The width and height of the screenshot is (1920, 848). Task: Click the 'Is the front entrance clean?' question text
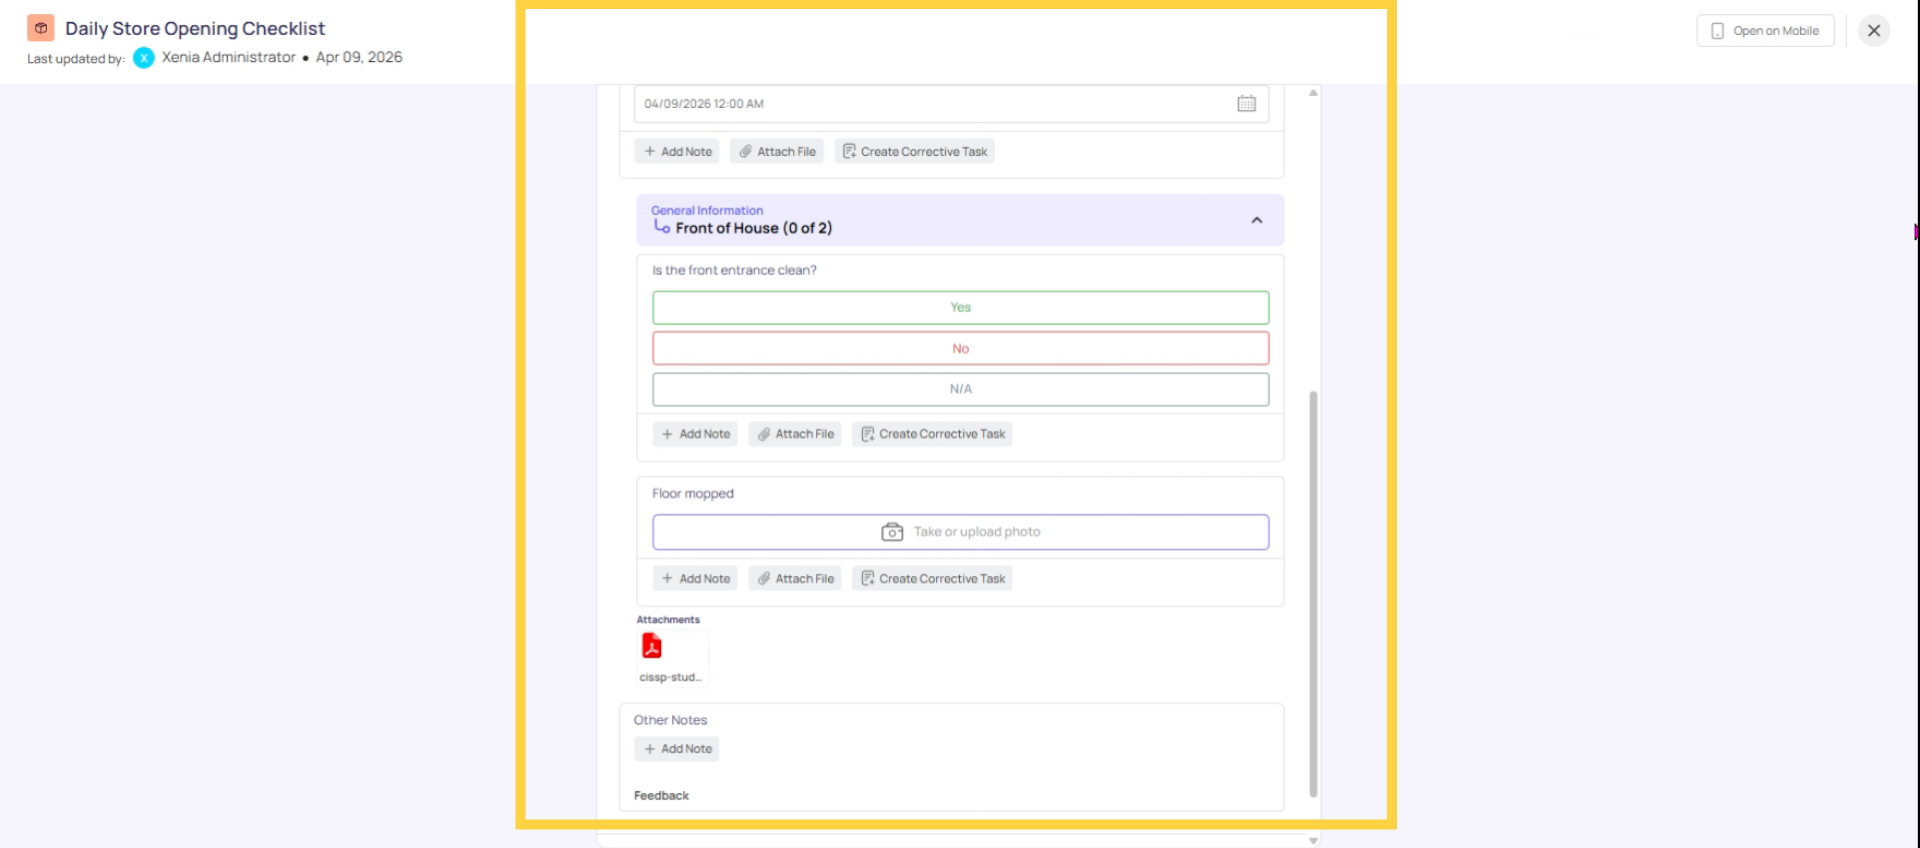[x=734, y=271]
